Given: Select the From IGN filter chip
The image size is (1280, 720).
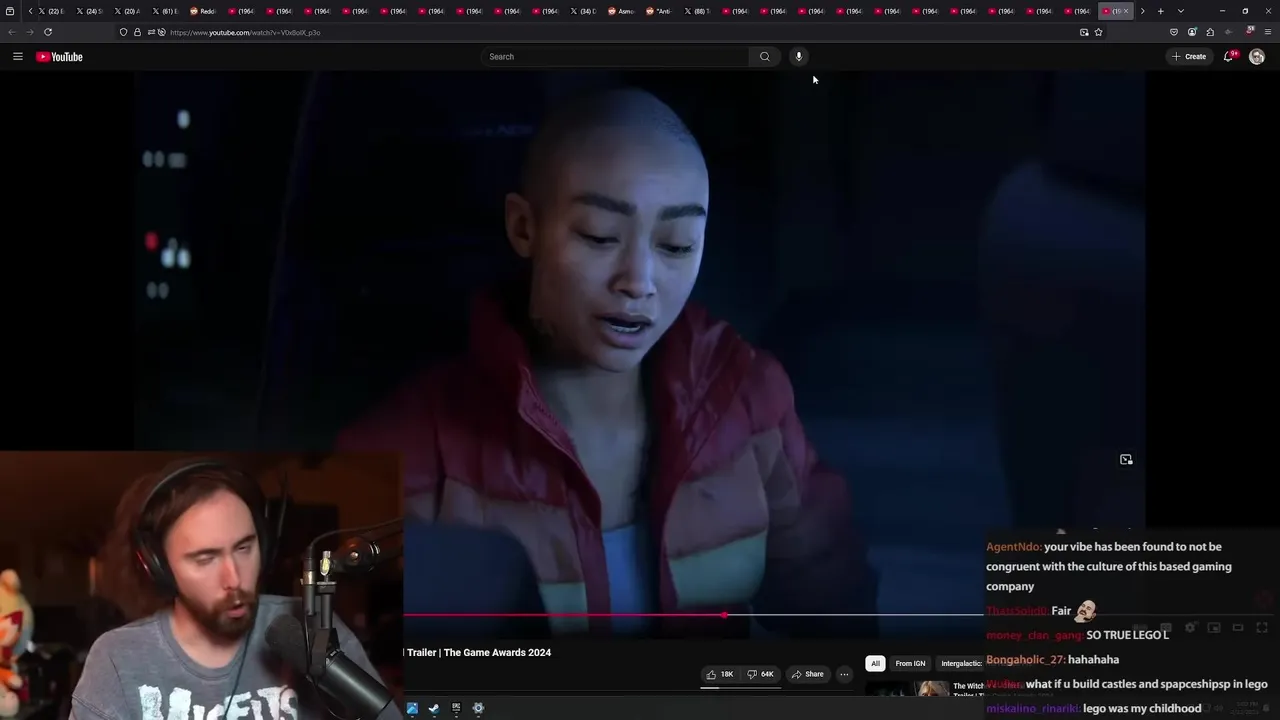Looking at the screenshot, I should coord(910,664).
